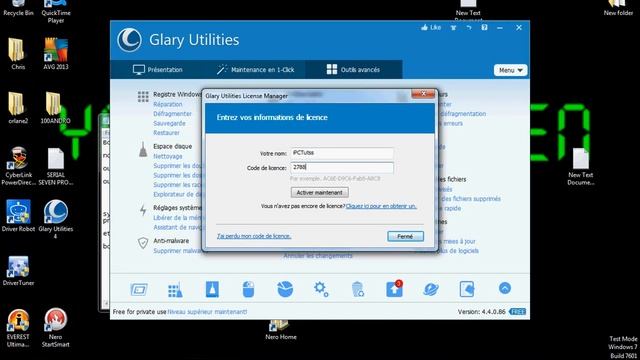Image resolution: width=640 pixels, height=360 pixels.
Task: Open the Browser Assistant planet icon
Action: 431,289
